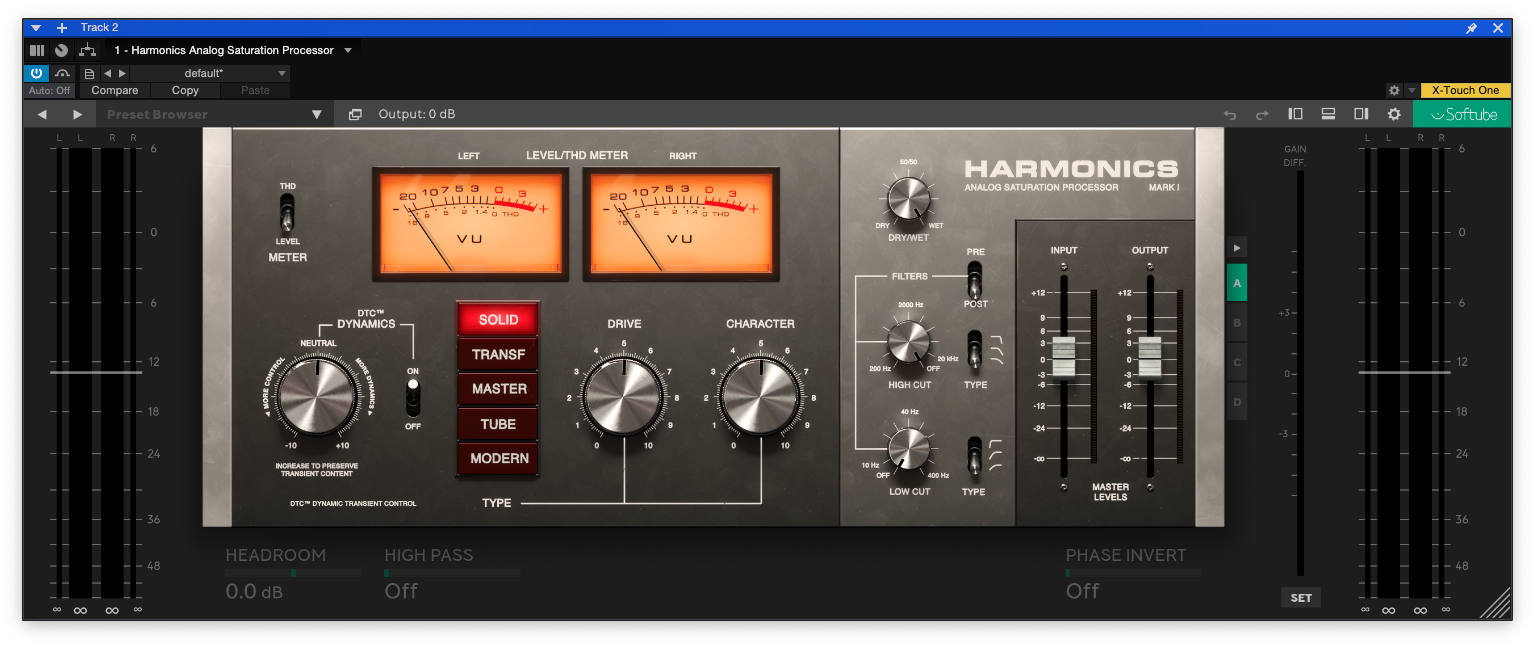Open Softube plugin settings gear
The image size is (1535, 647).
(1394, 114)
